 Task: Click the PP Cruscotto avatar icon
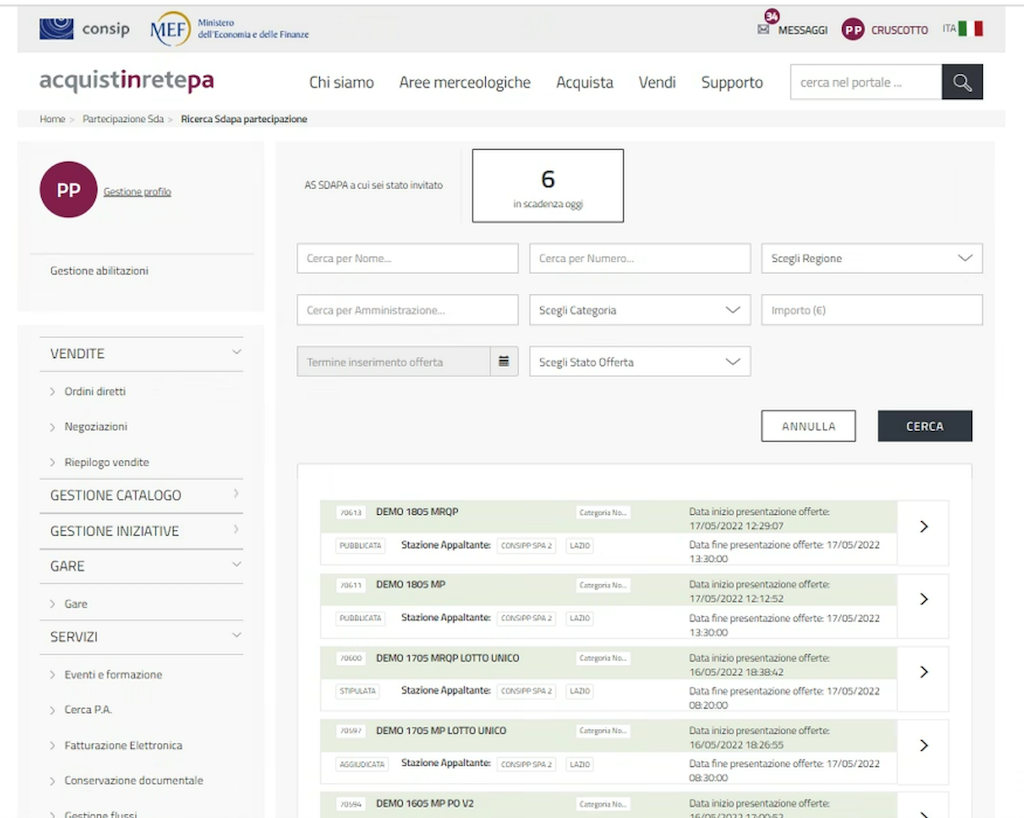tap(852, 30)
